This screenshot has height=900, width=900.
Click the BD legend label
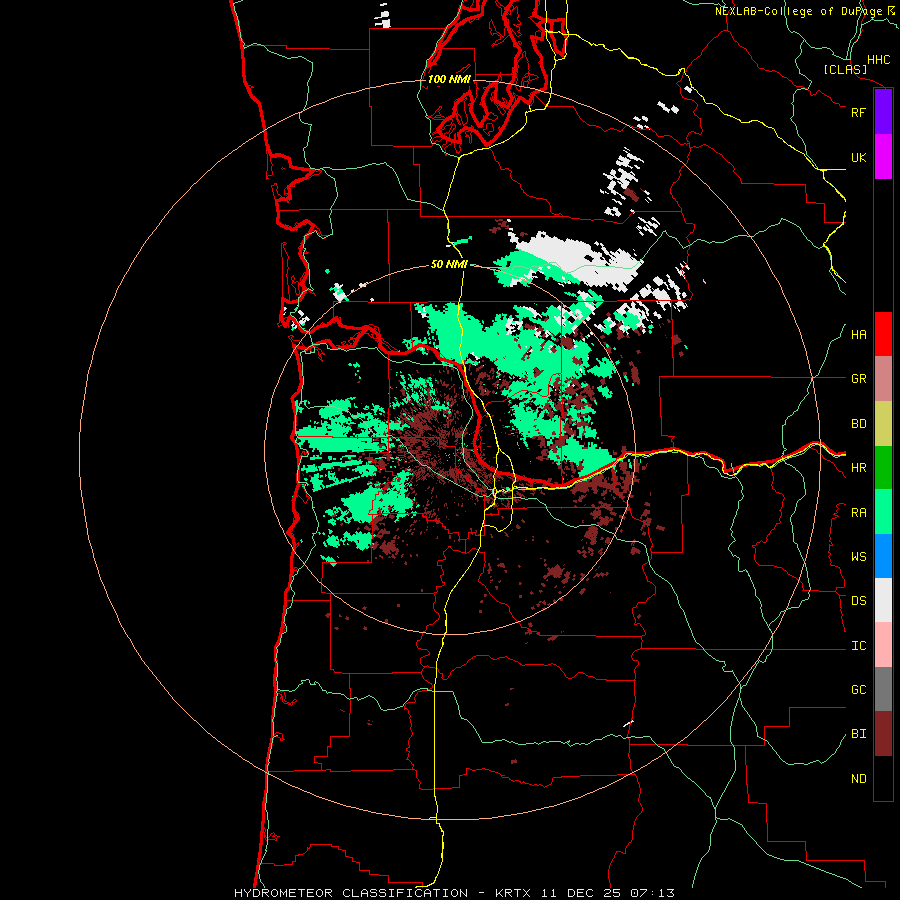coord(858,424)
